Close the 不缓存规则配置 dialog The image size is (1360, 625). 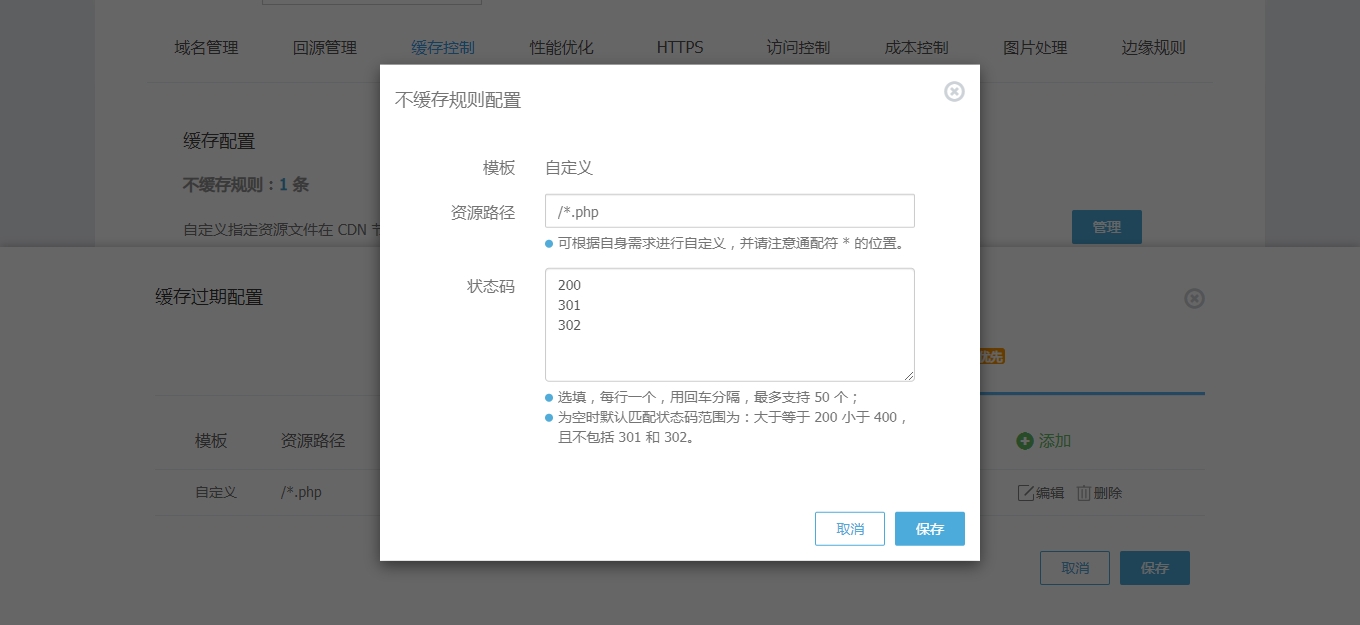click(x=954, y=92)
